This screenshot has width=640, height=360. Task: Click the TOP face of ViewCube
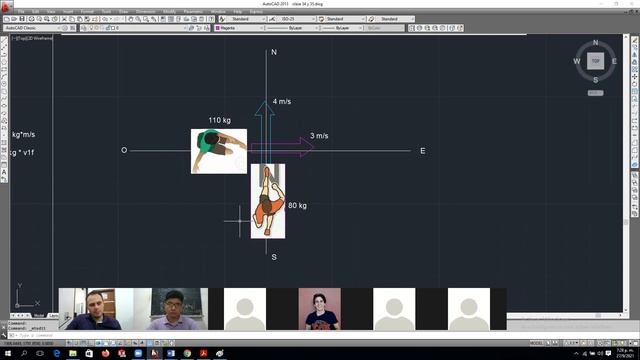[x=596, y=61]
